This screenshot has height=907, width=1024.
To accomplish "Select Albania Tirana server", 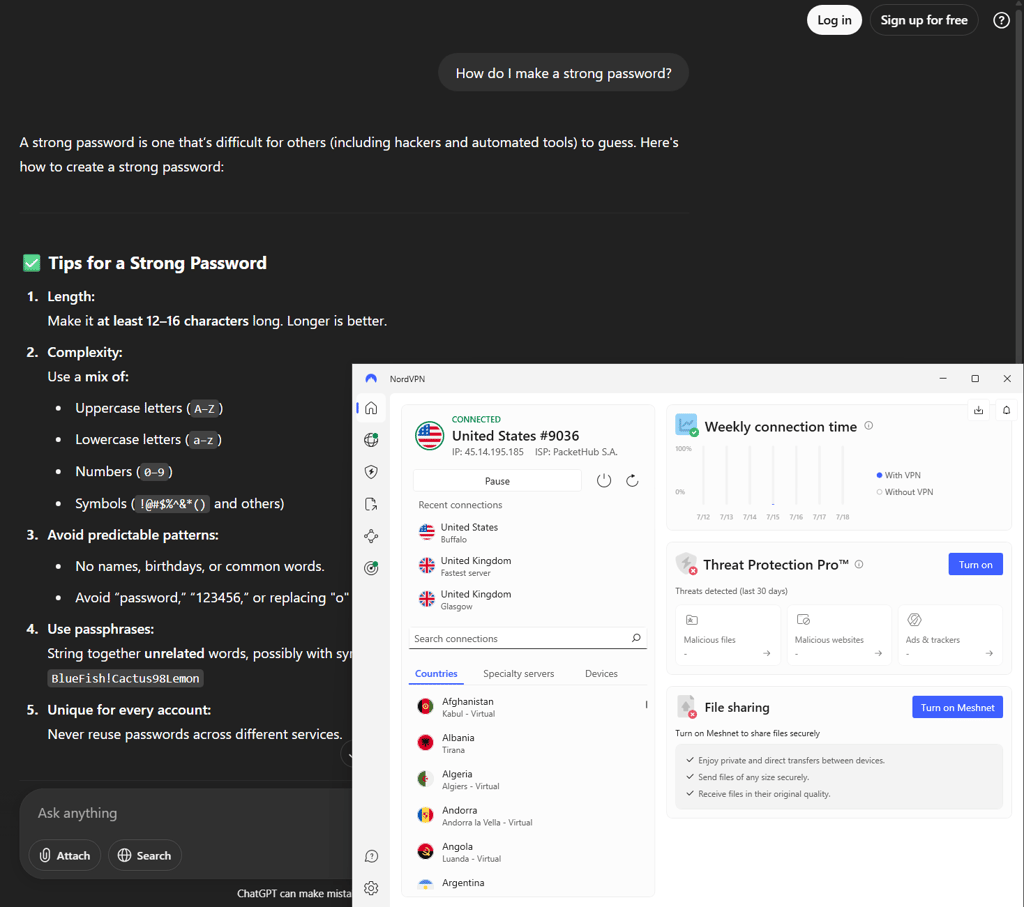I will (x=528, y=743).
